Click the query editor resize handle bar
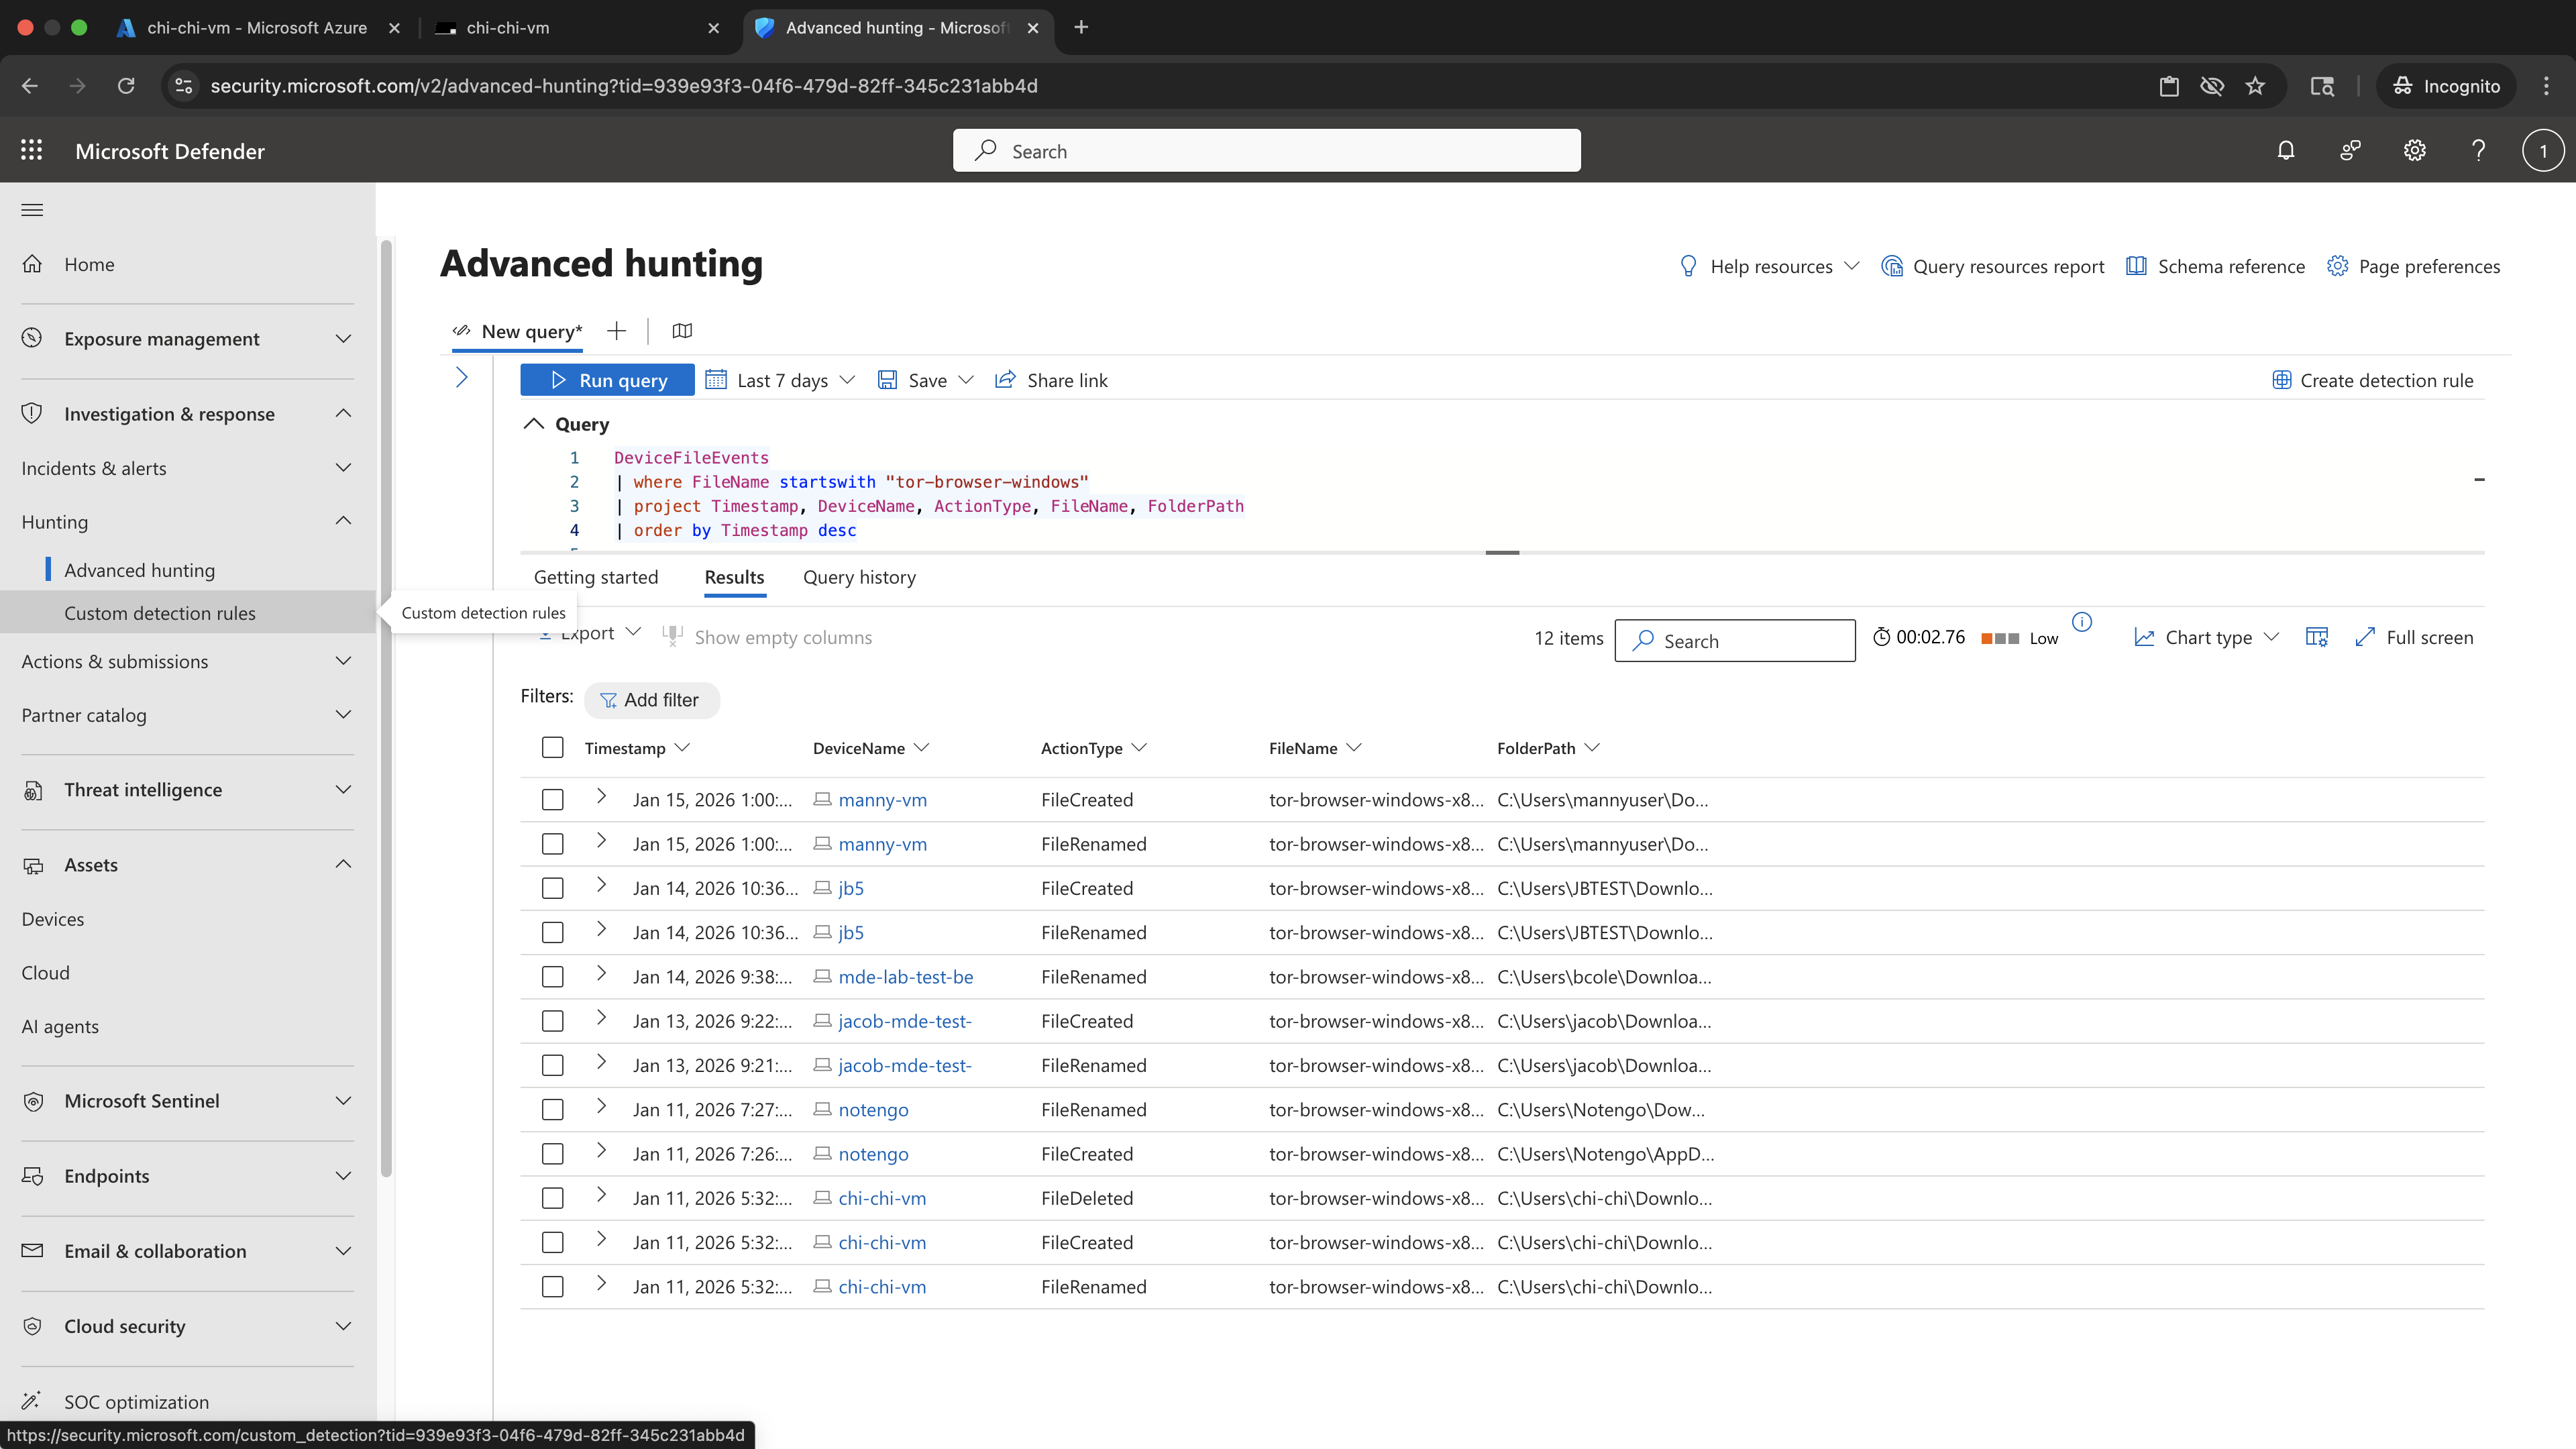Screen dimensions: 2576x1449 point(1502,552)
